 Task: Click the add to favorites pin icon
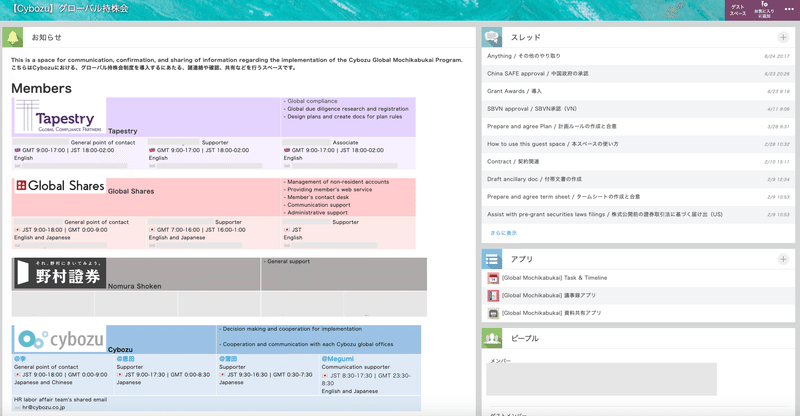pyautogui.click(x=764, y=10)
